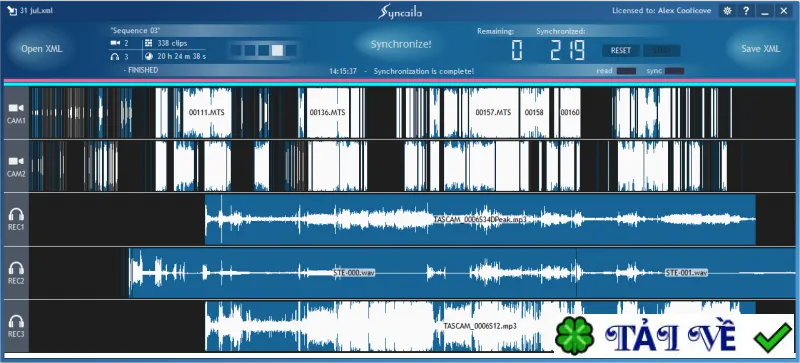Select clip 00157.MTS on CAM1
Image resolution: width=800 pixels, height=363 pixels.
pyautogui.click(x=493, y=112)
